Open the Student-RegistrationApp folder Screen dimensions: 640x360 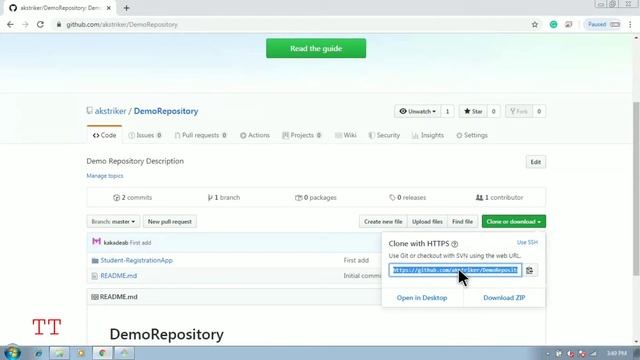(136, 260)
